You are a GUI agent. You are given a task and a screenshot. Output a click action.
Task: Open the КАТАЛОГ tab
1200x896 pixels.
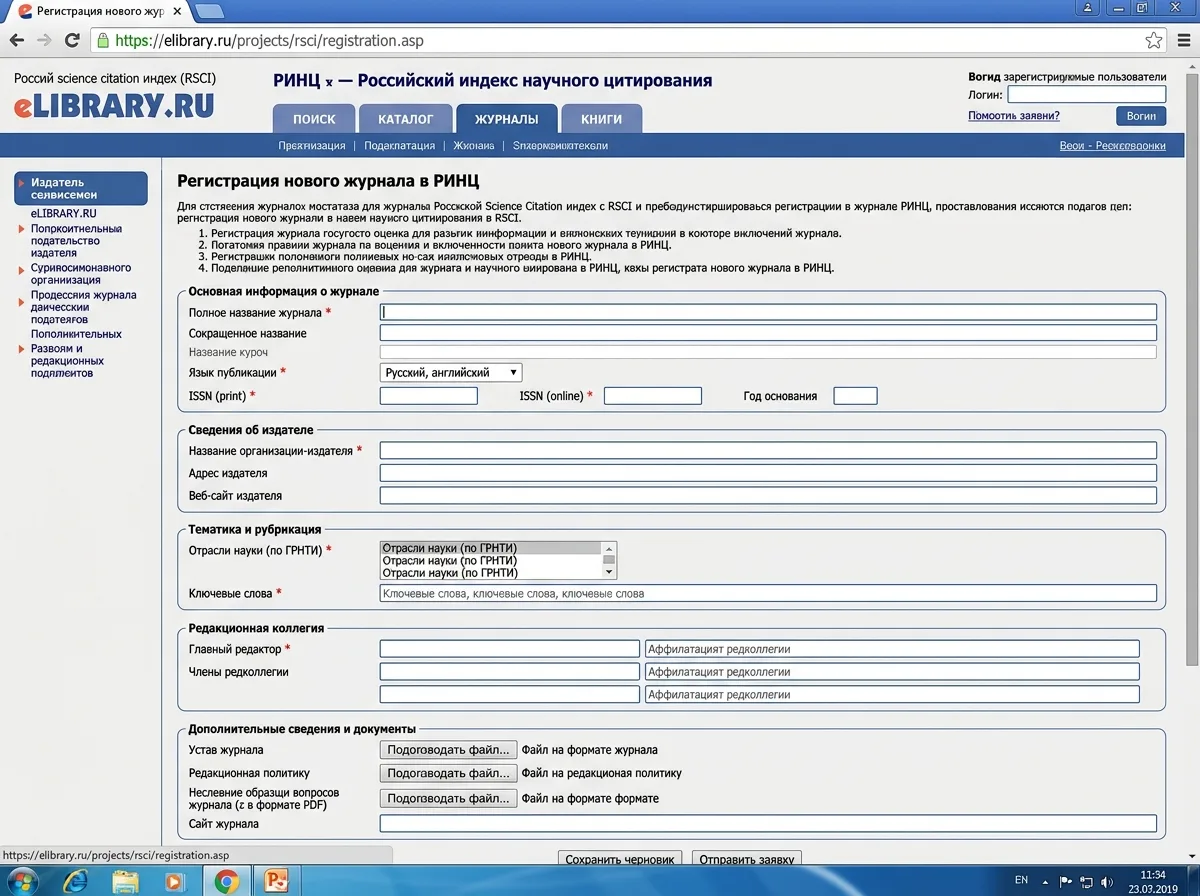(406, 119)
